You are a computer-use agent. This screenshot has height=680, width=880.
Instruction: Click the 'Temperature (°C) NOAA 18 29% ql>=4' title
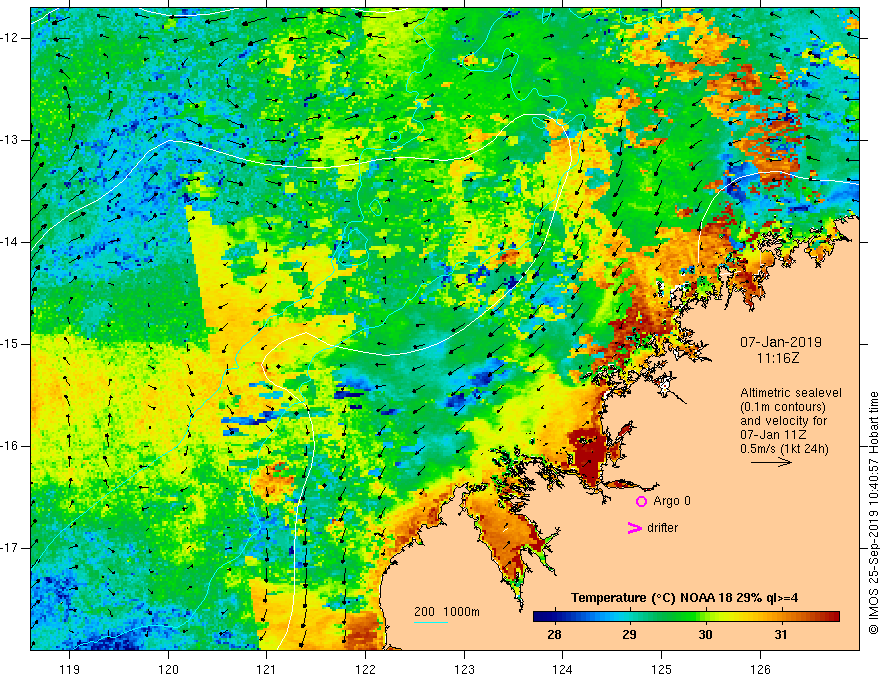[684, 598]
